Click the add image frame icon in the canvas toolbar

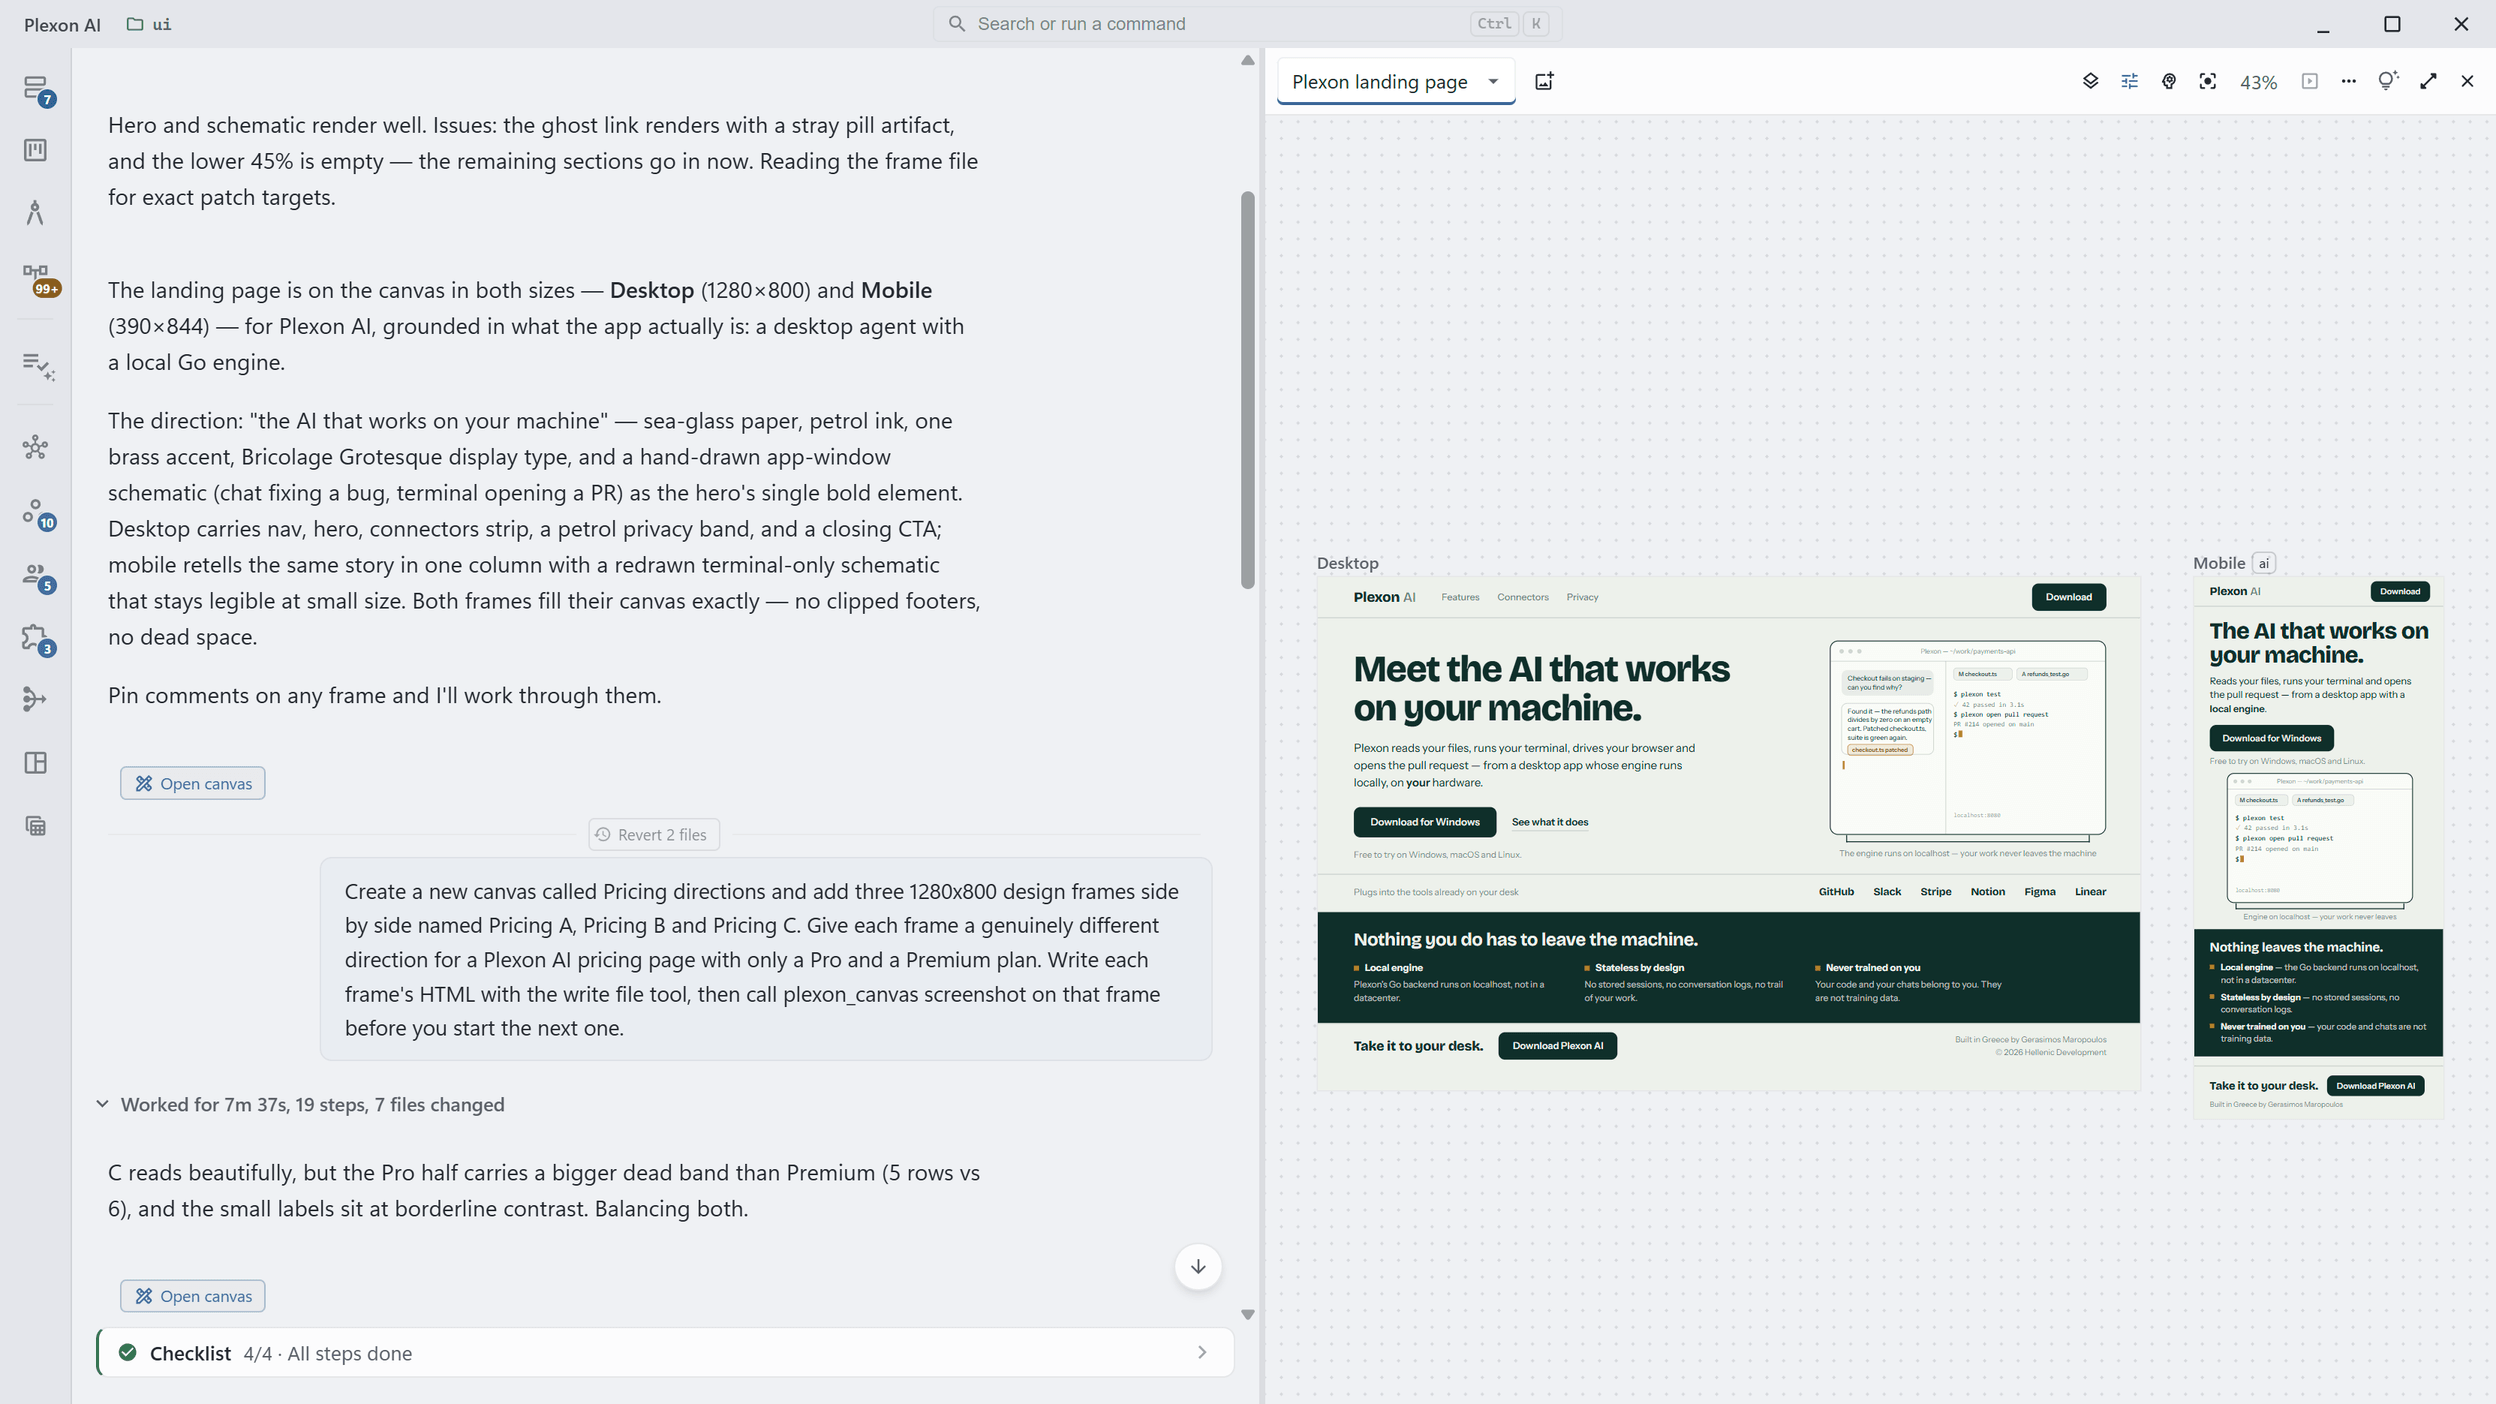1544,81
